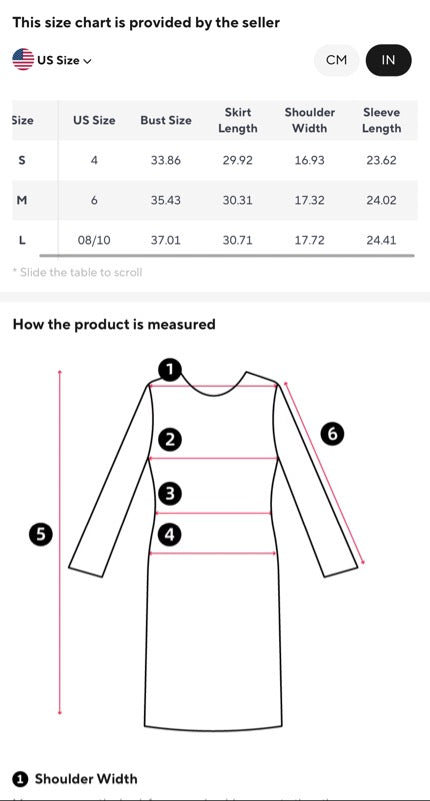Click marker 3 waist measurement circle
This screenshot has width=430, height=801.
(x=170, y=494)
